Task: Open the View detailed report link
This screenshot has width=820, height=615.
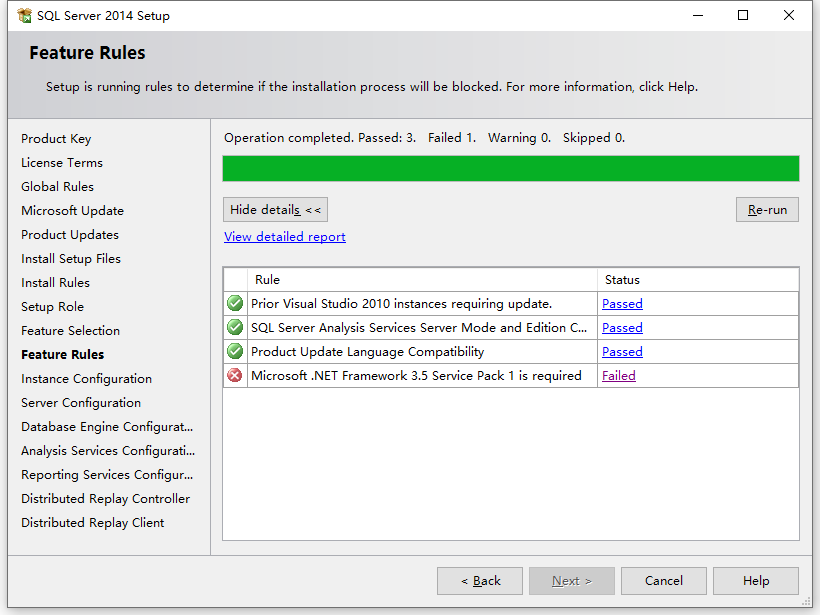Action: coord(284,236)
